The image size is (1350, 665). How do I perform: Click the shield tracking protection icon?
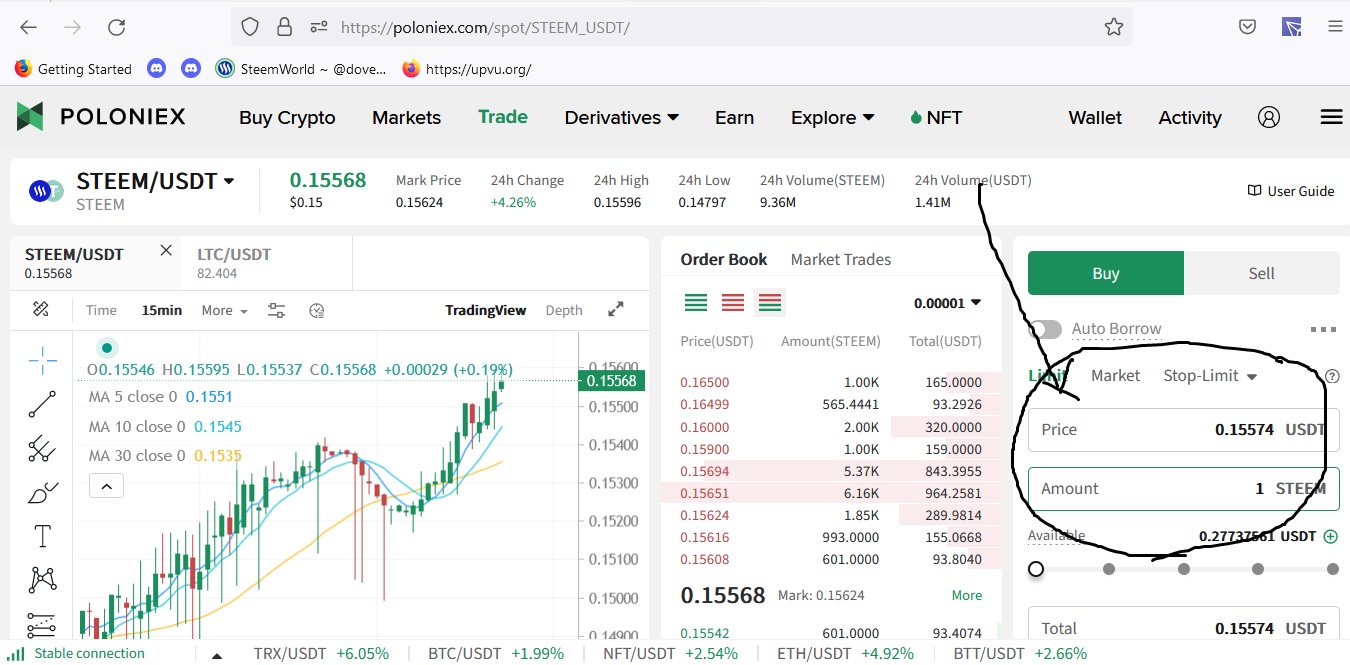tap(250, 27)
